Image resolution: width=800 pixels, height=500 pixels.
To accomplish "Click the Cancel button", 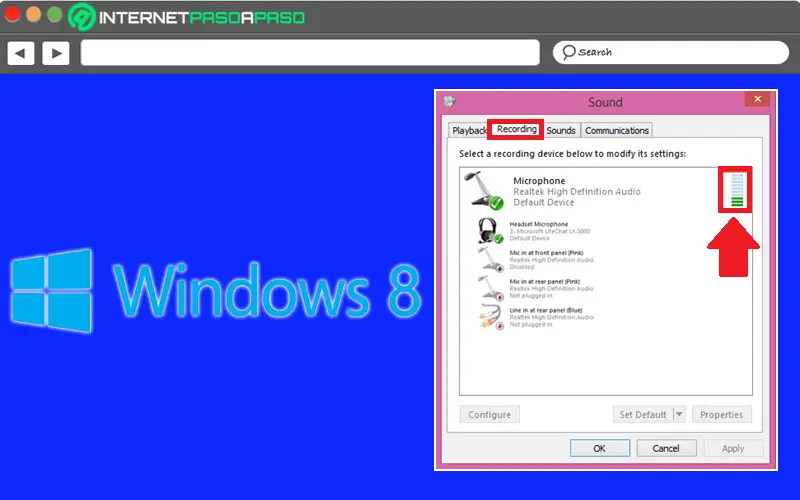I will [666, 448].
